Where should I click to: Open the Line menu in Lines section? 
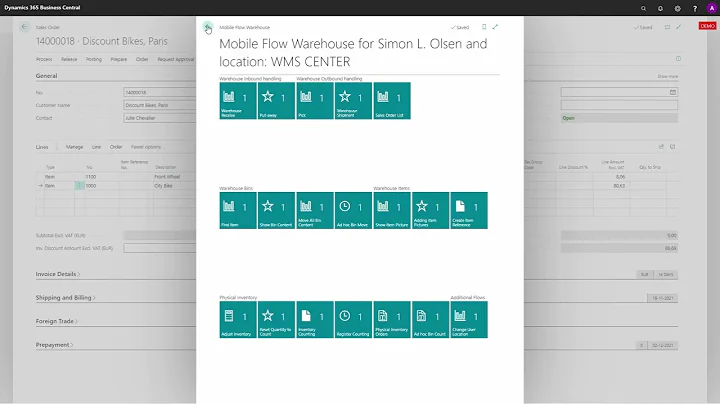click(96, 147)
